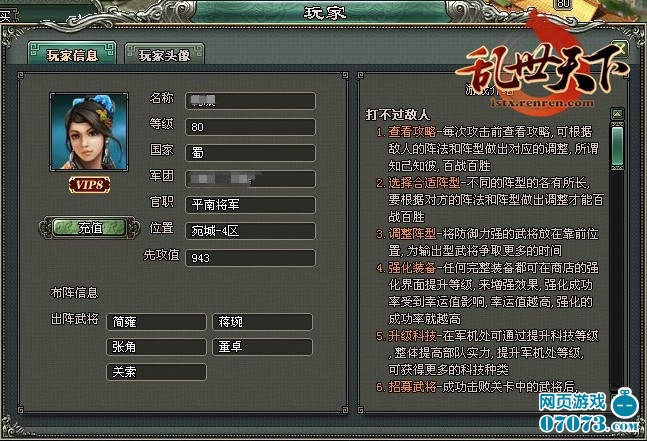
Task: Select general 董卓 in formation
Action: (262, 347)
